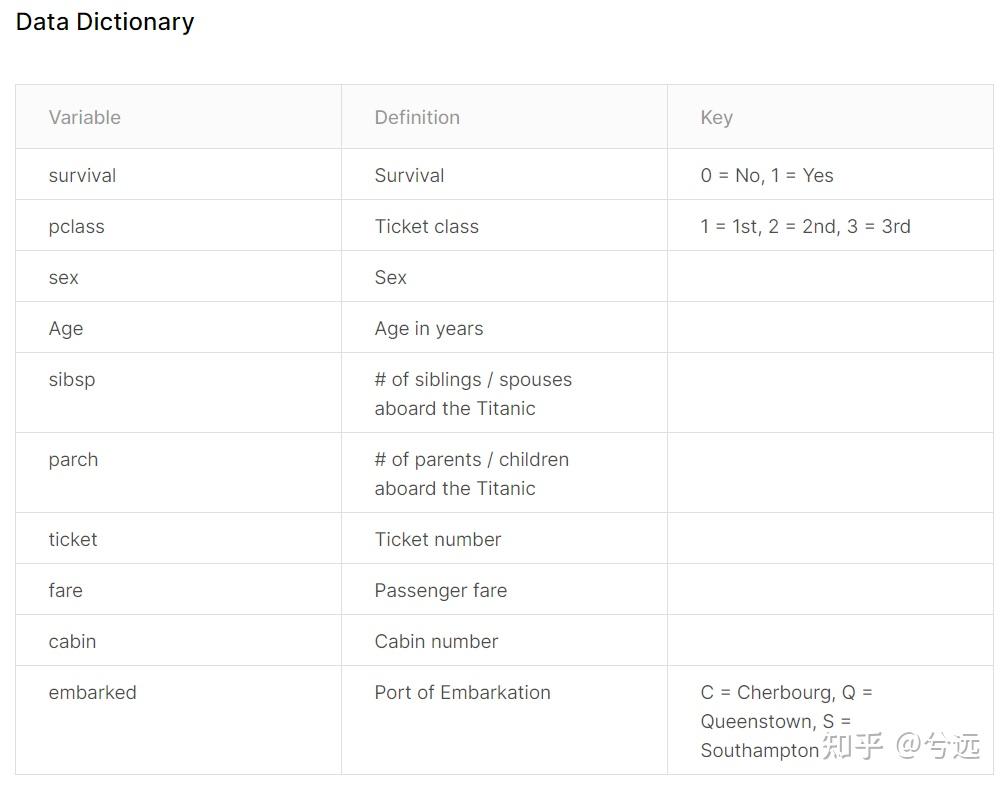The width and height of the screenshot is (1006, 786).
Task: Select the "sibsp" variable name
Action: coord(71,379)
